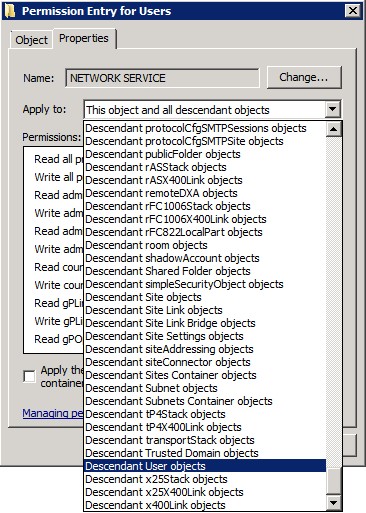Select Descendant Sites Container objects
This screenshot has width=366, height=513.
point(205,375)
